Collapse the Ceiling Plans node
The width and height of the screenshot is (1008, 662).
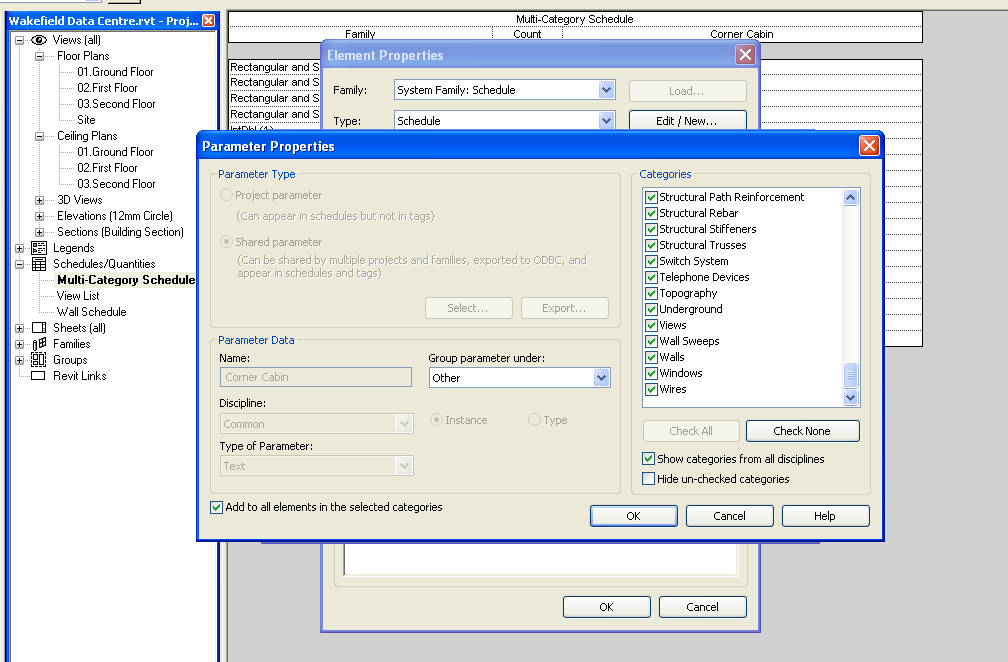(x=39, y=136)
